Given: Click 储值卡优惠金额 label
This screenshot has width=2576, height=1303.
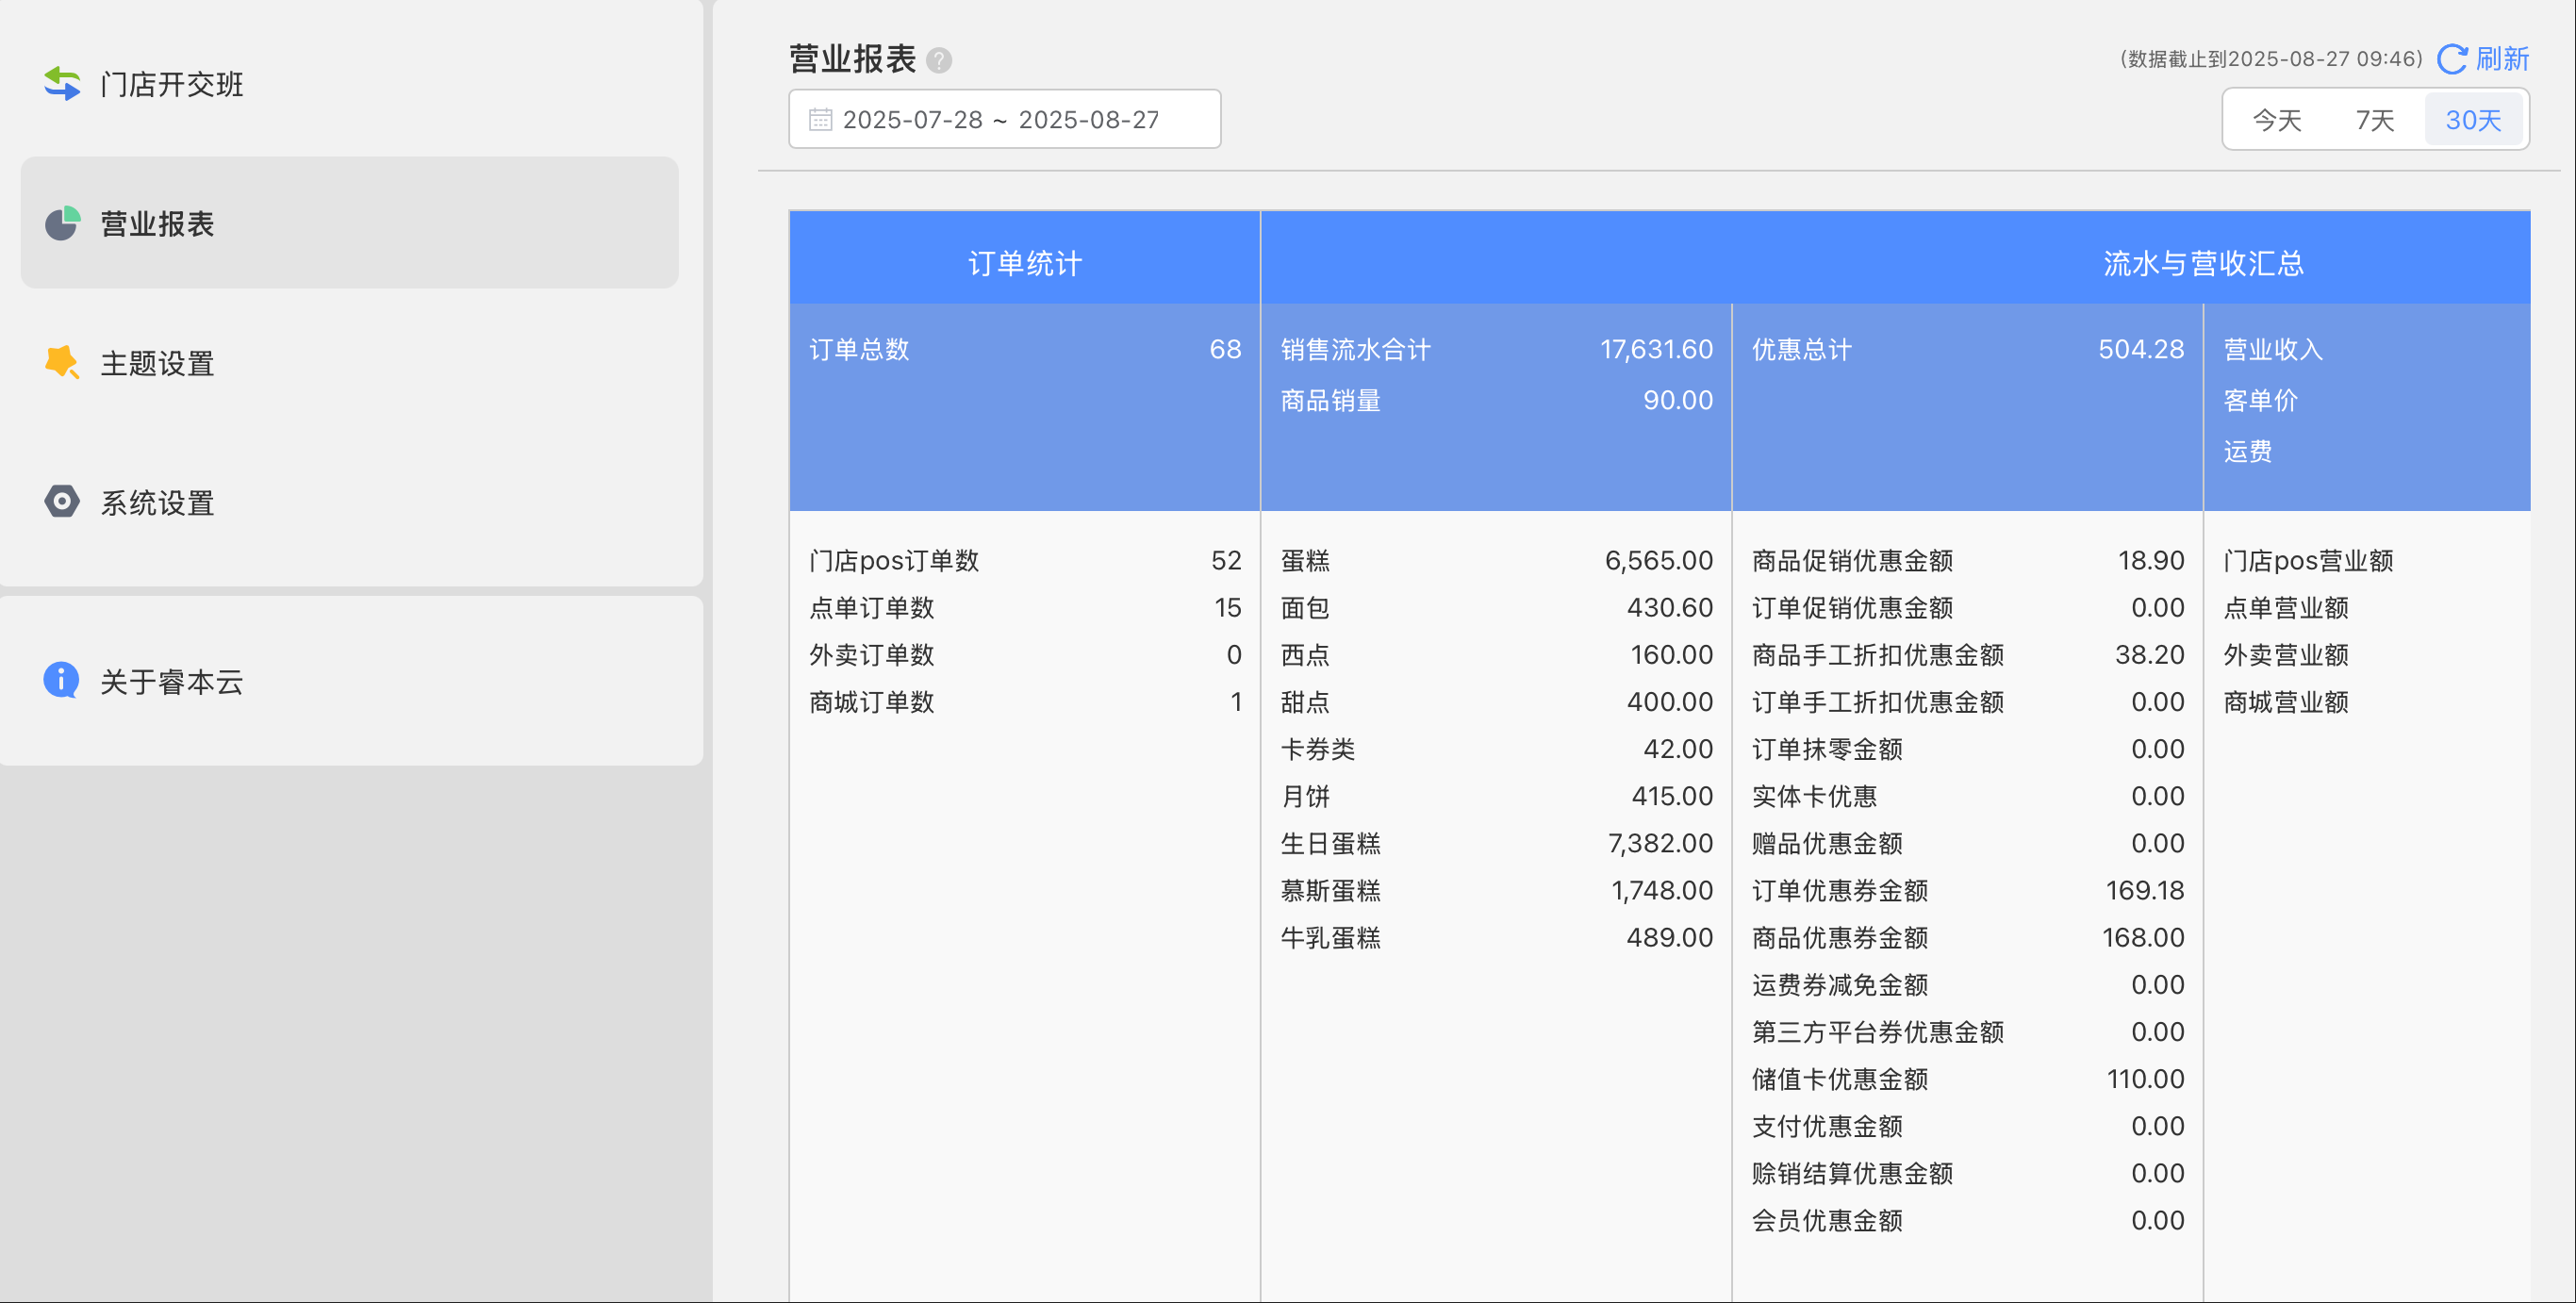Looking at the screenshot, I should (x=1840, y=1078).
